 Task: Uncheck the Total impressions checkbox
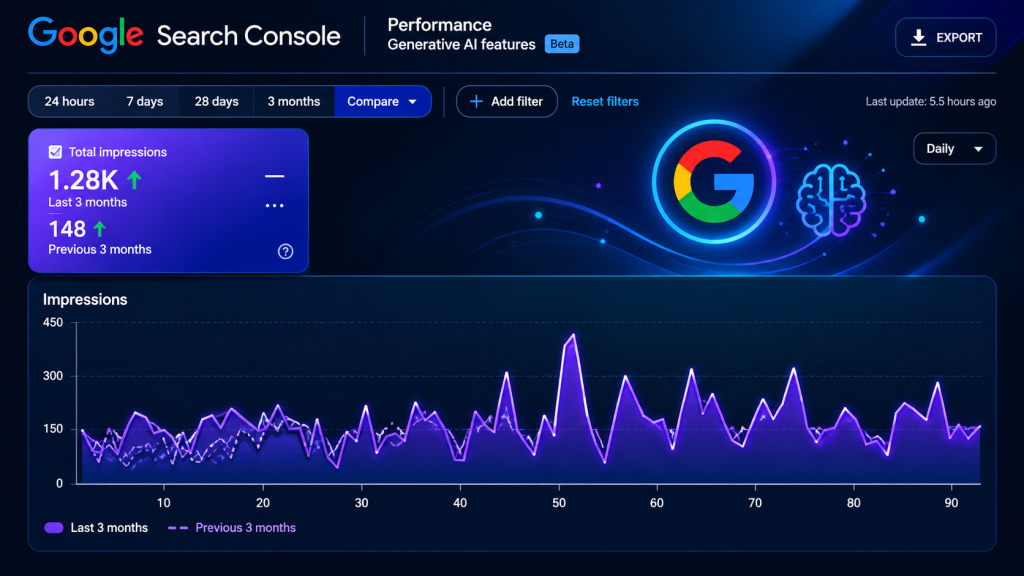tap(56, 152)
